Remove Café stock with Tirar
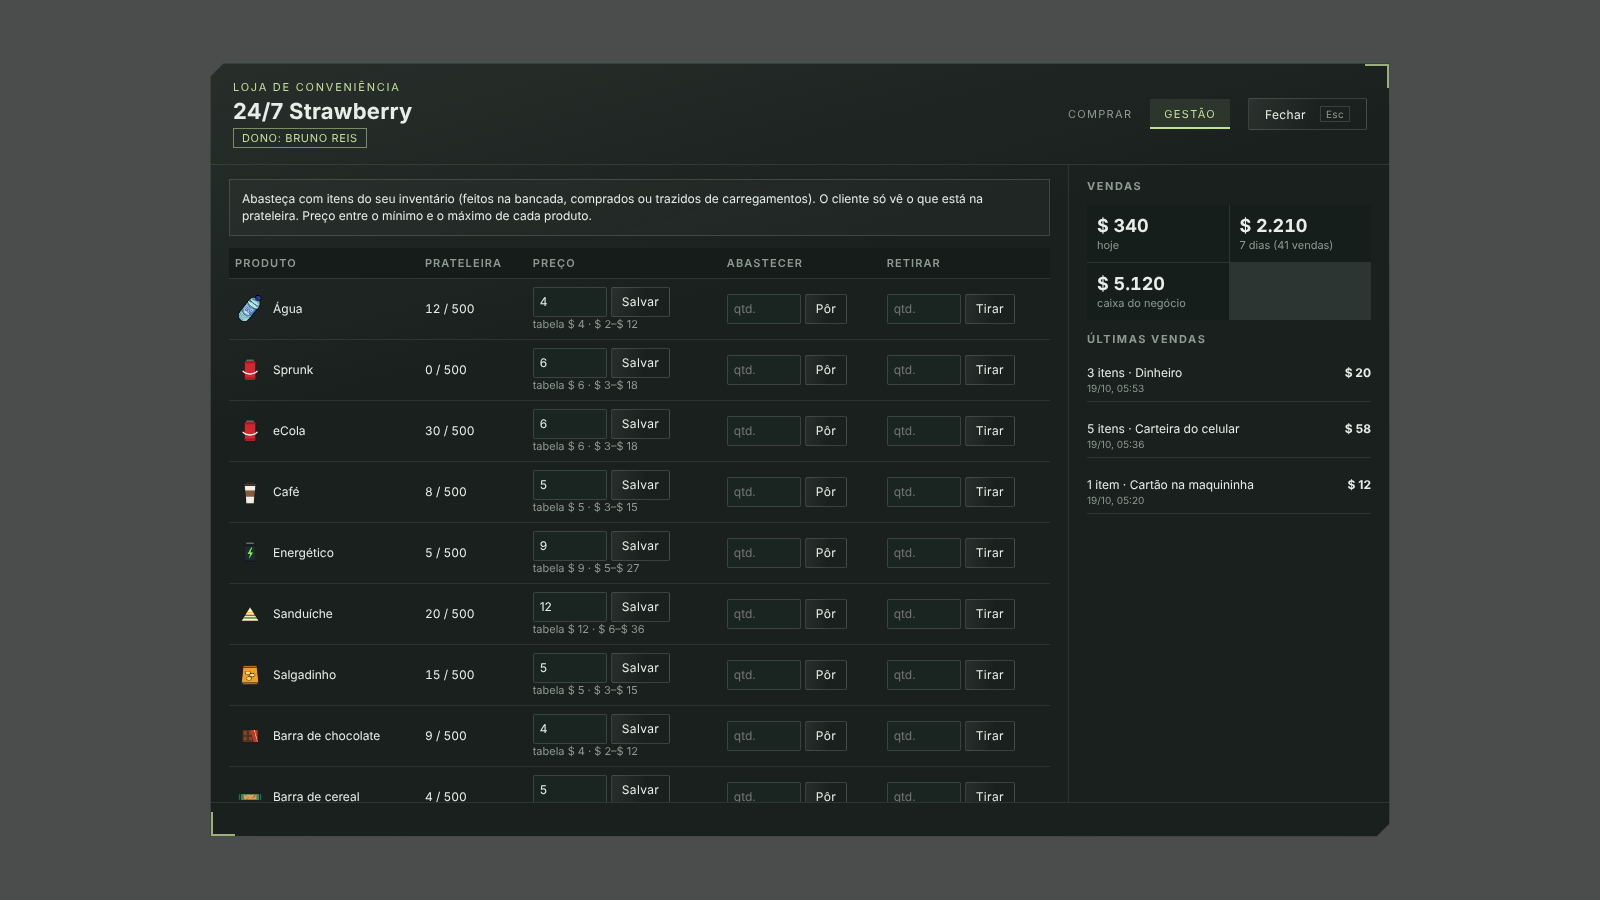The image size is (1600, 900). [x=990, y=492]
